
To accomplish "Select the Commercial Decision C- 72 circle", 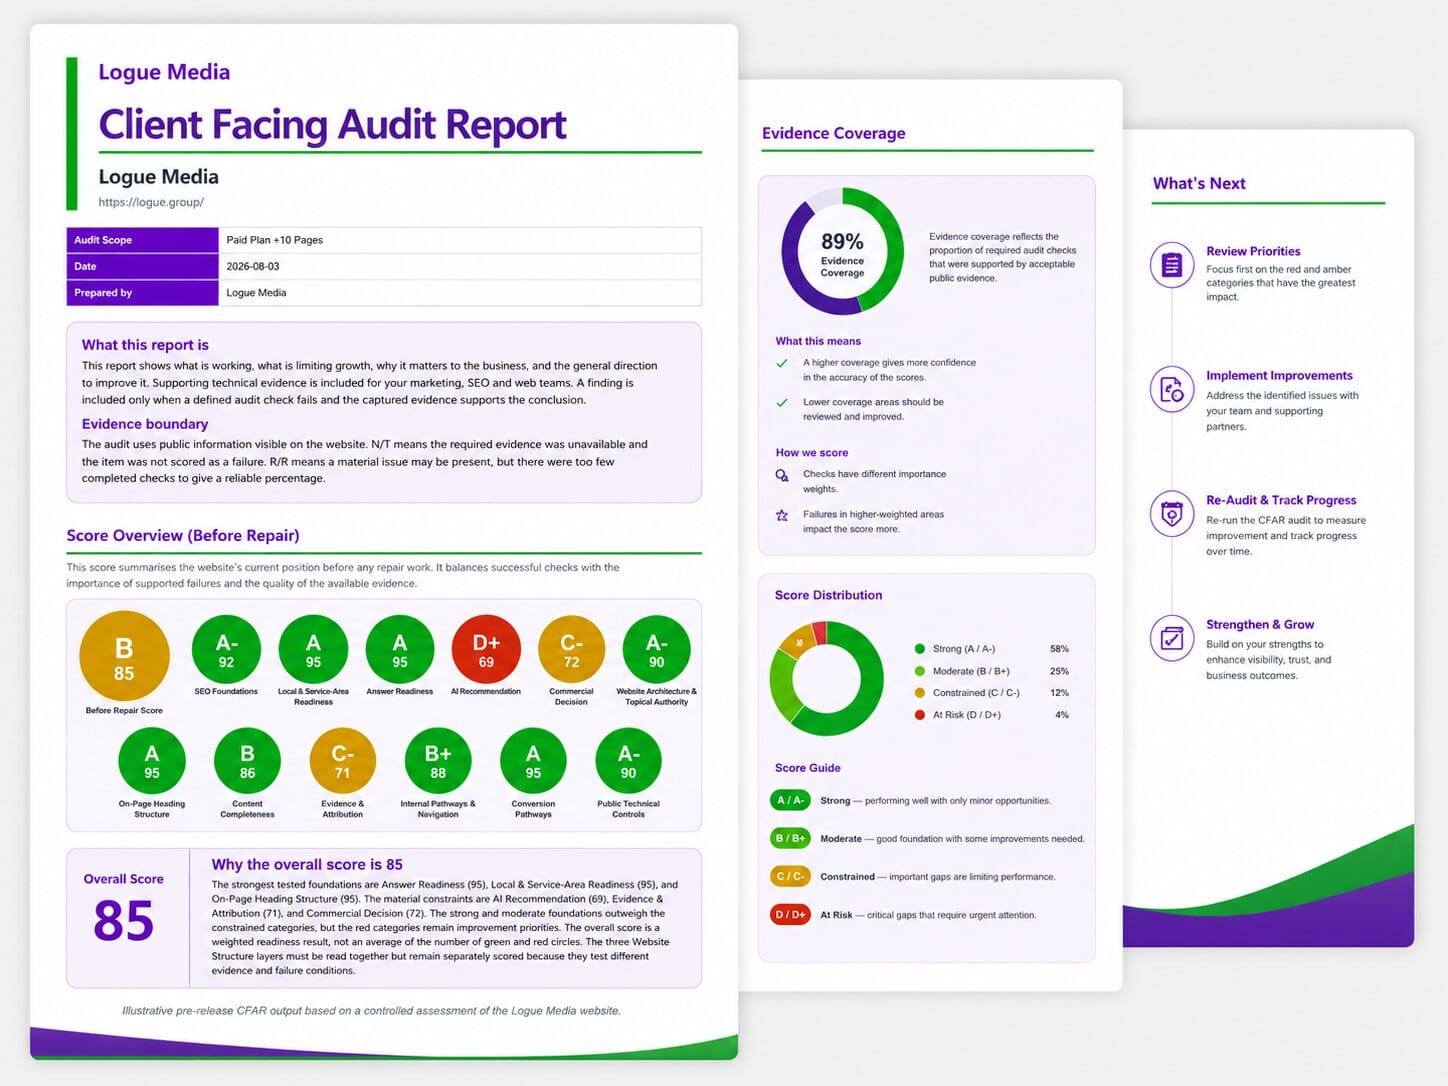I will 571,649.
